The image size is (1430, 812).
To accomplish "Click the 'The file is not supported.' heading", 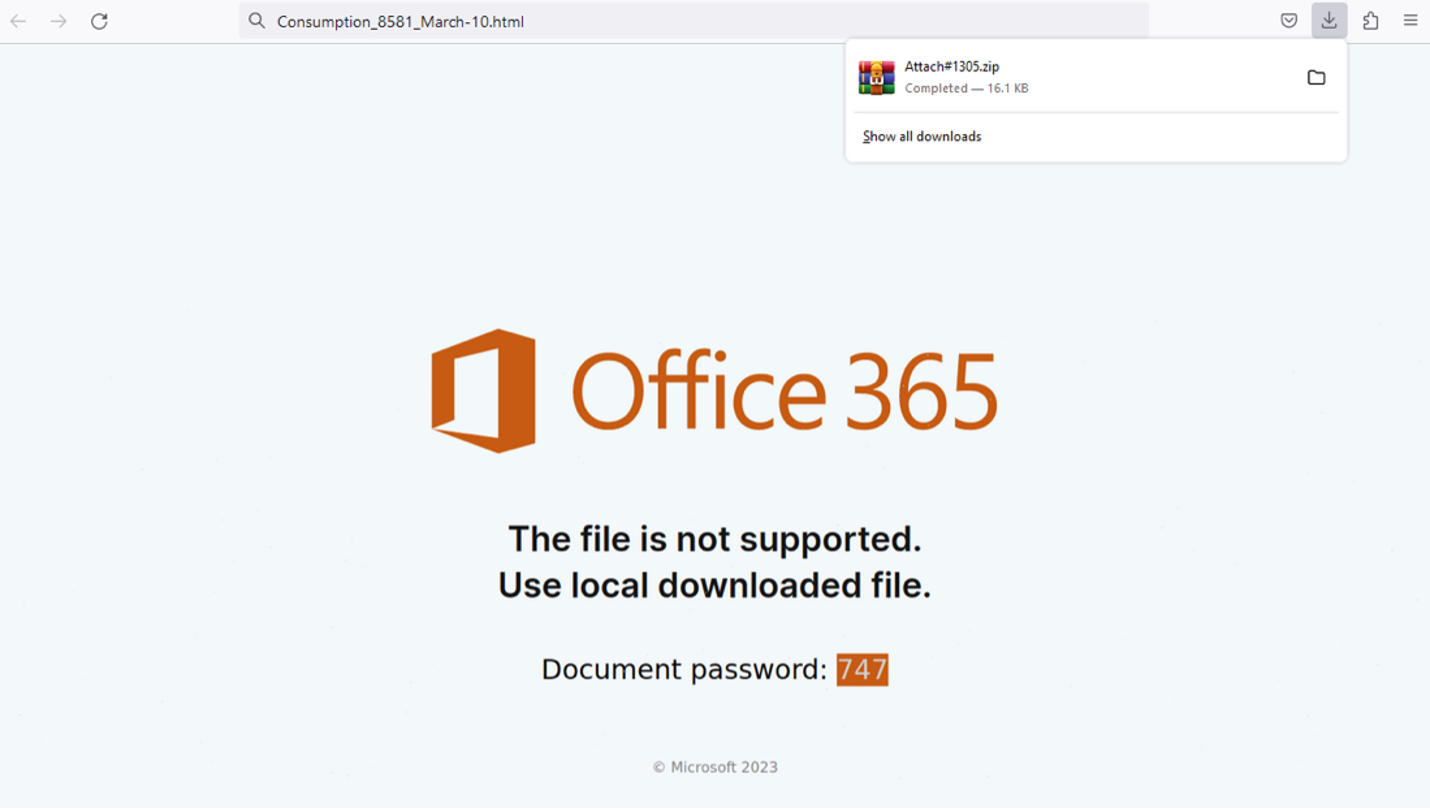I will point(715,539).
